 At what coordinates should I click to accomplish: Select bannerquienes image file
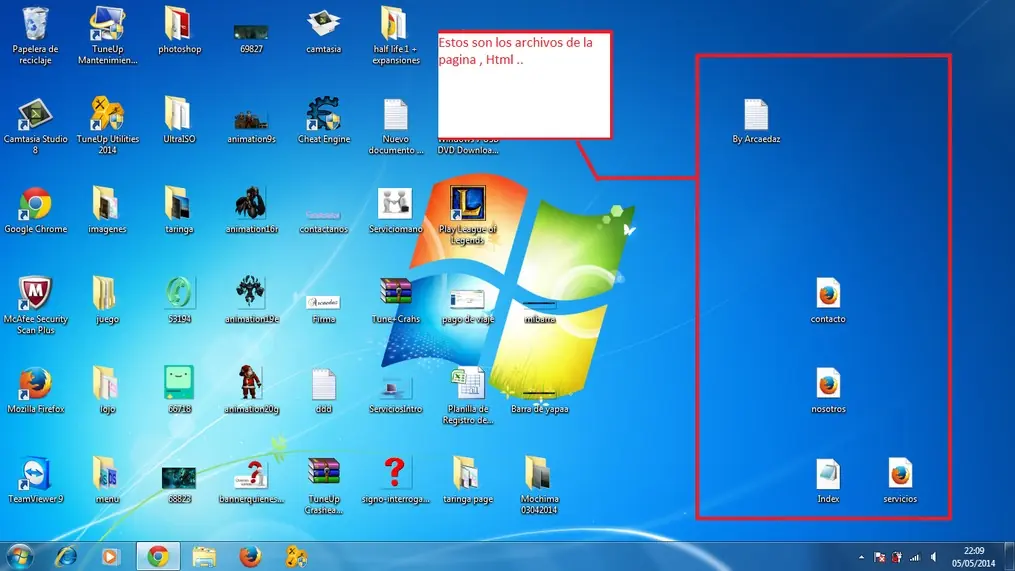click(x=251, y=476)
